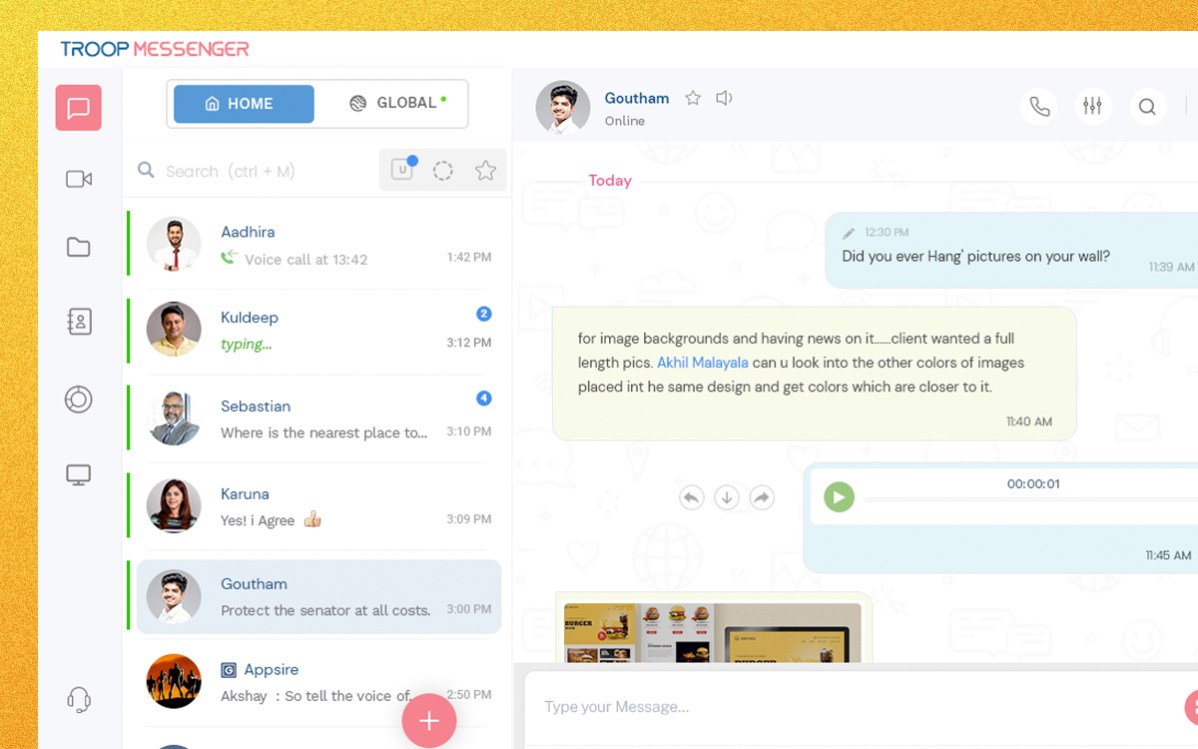This screenshot has width=1198, height=749.
Task: Open the headset support icon
Action: click(79, 699)
